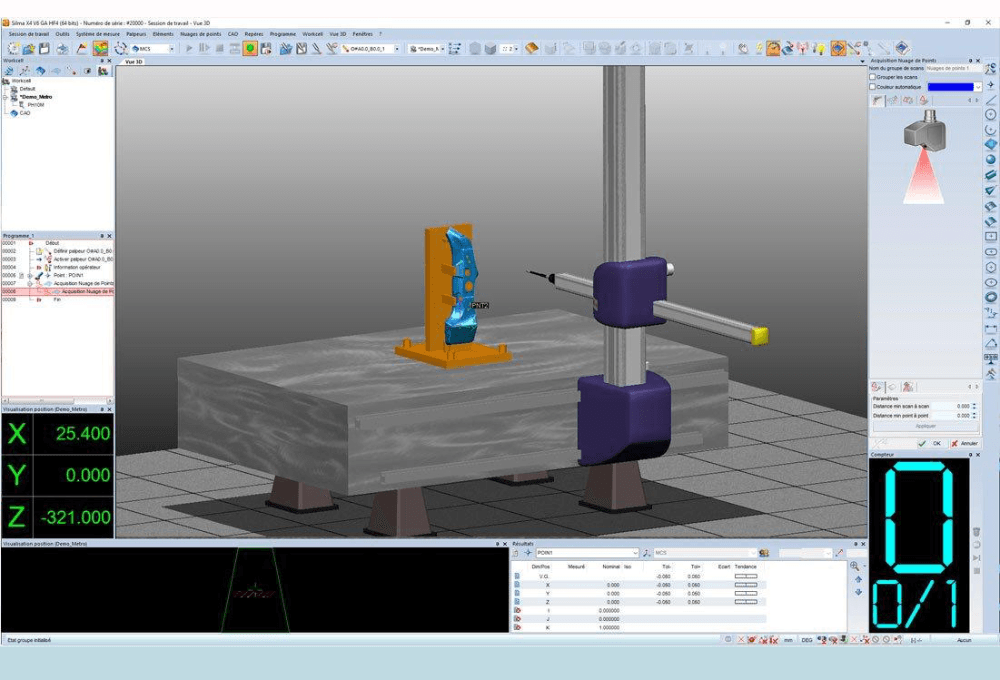Click the up arrow in Résultats panel
Image resolution: width=1000 pixels, height=680 pixels.
858,580
